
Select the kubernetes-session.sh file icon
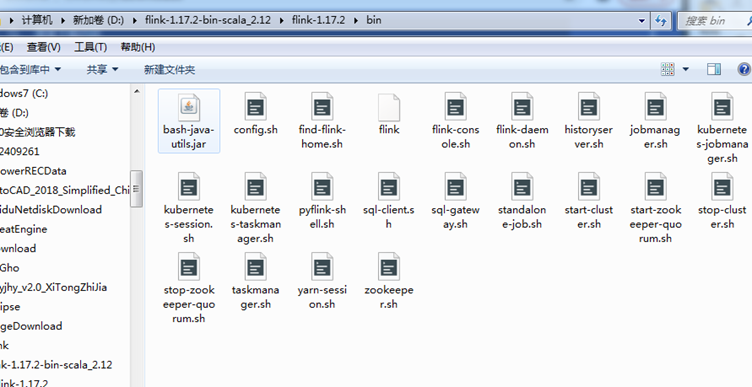[189, 187]
